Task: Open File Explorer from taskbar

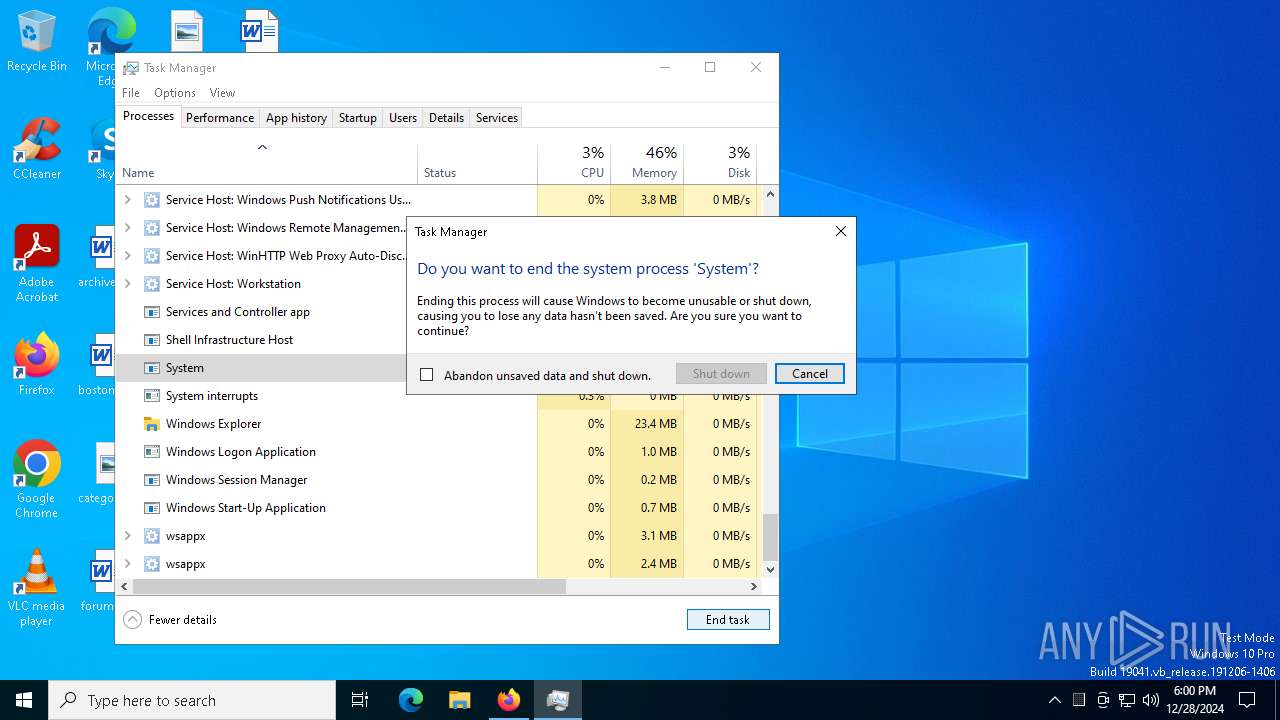Action: coord(459,700)
